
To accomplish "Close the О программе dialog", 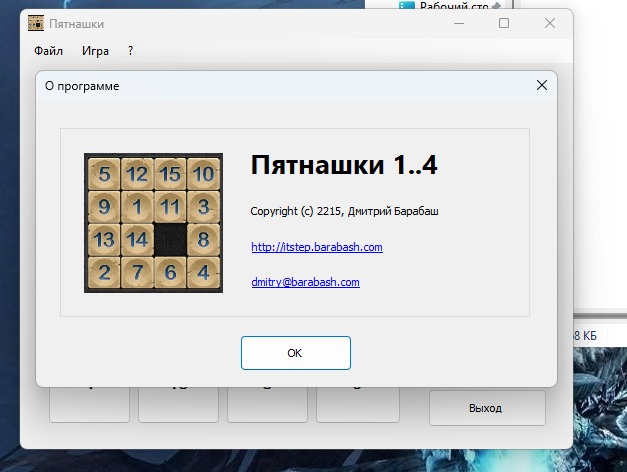I will [x=542, y=86].
